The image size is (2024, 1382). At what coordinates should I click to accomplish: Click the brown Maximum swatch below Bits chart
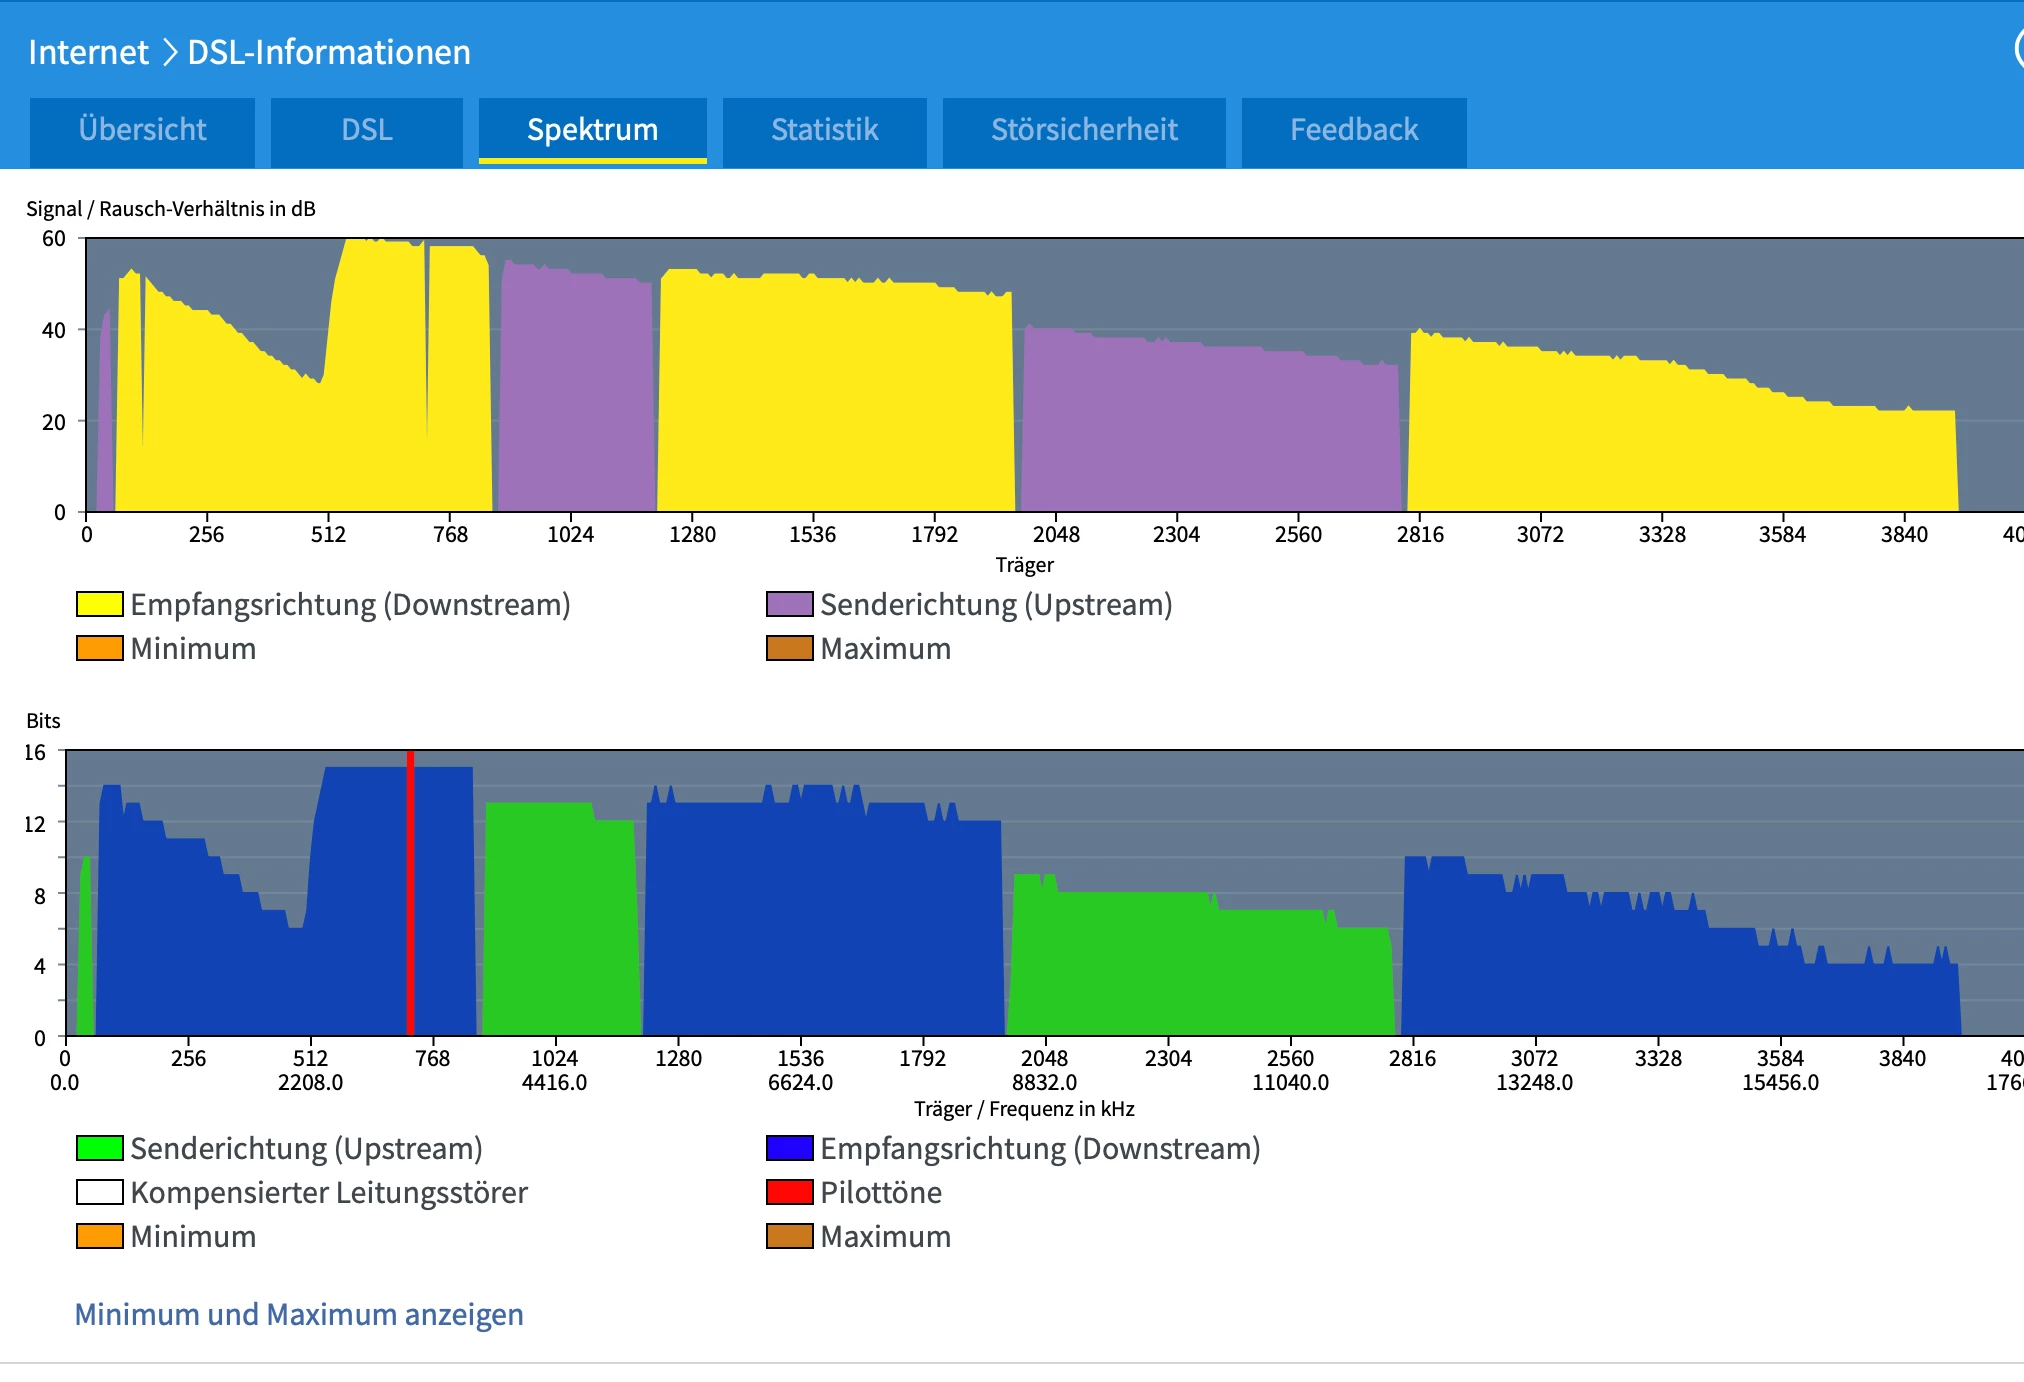[x=789, y=1236]
